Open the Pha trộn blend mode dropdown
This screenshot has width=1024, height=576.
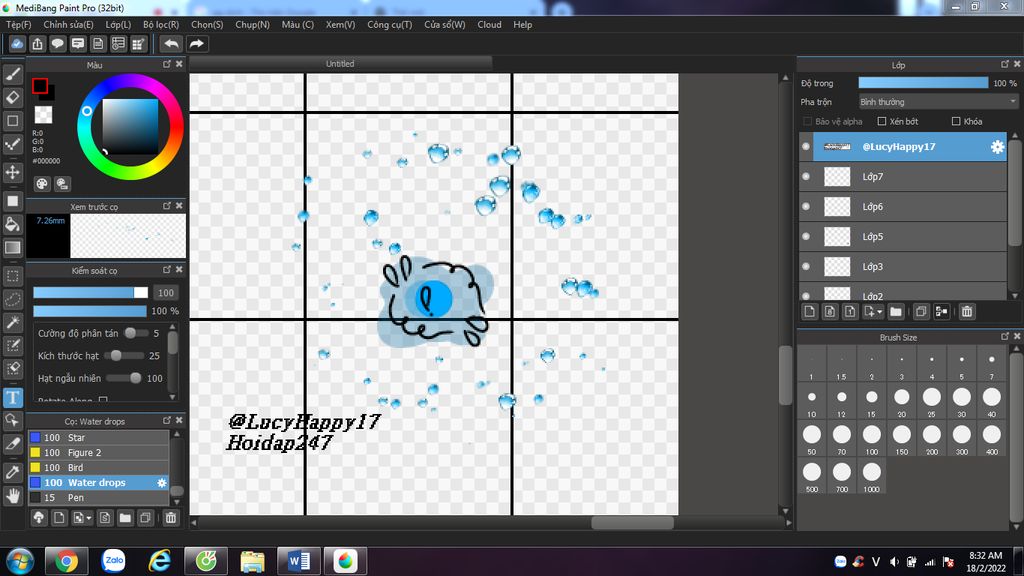pos(938,102)
